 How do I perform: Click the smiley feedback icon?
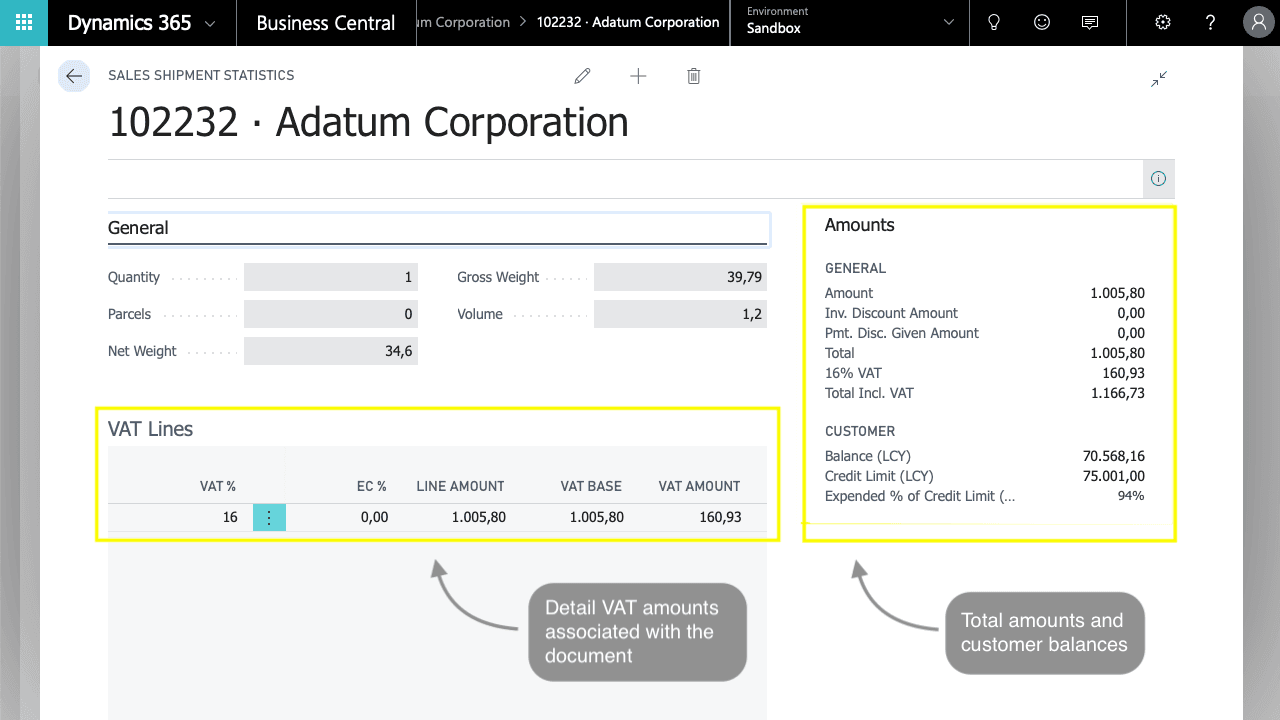coord(1042,23)
